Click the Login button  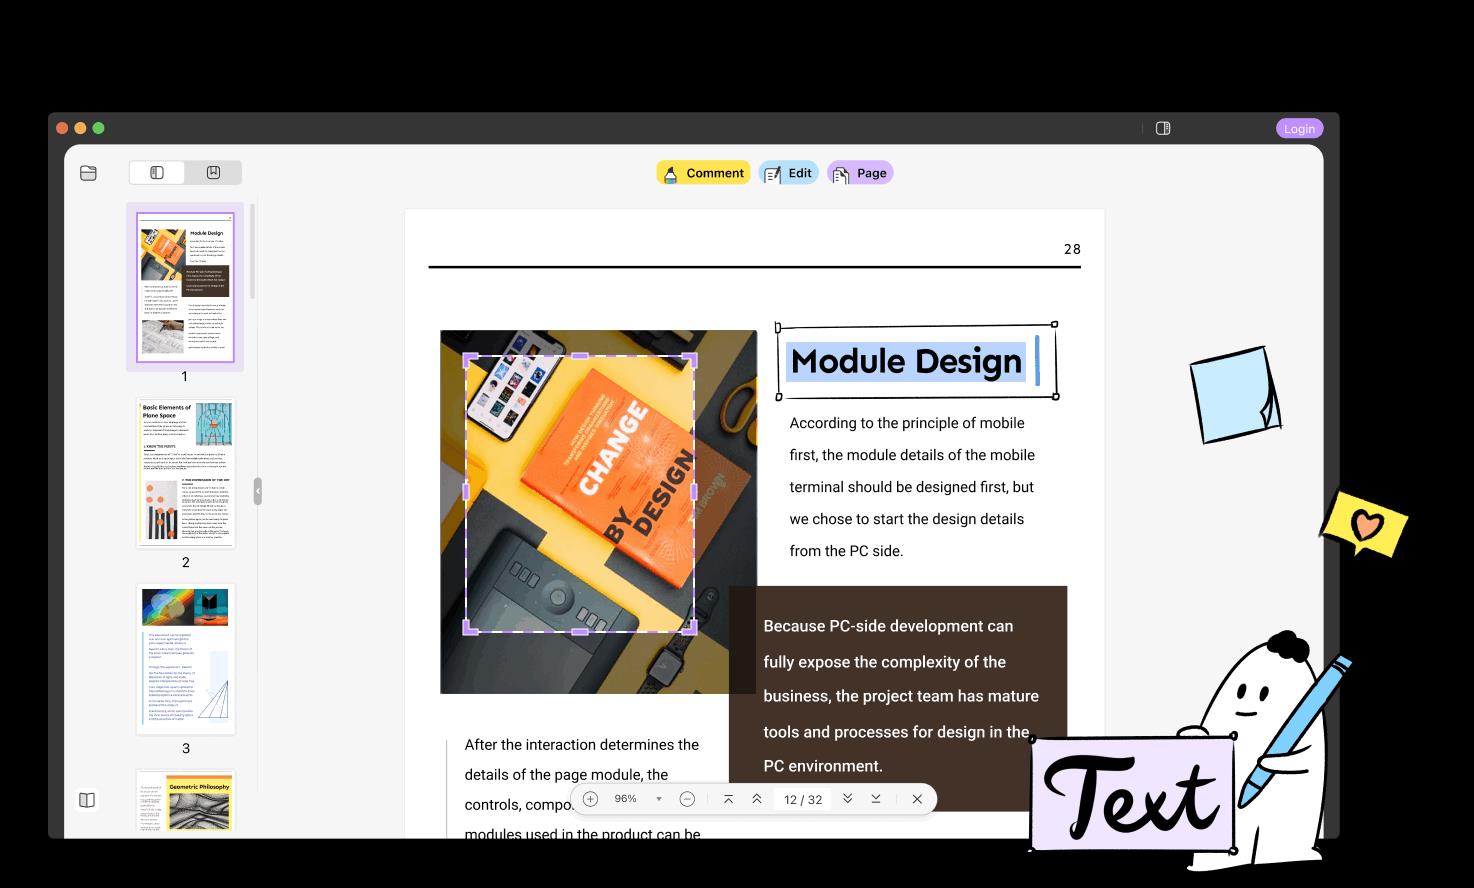[1299, 128]
